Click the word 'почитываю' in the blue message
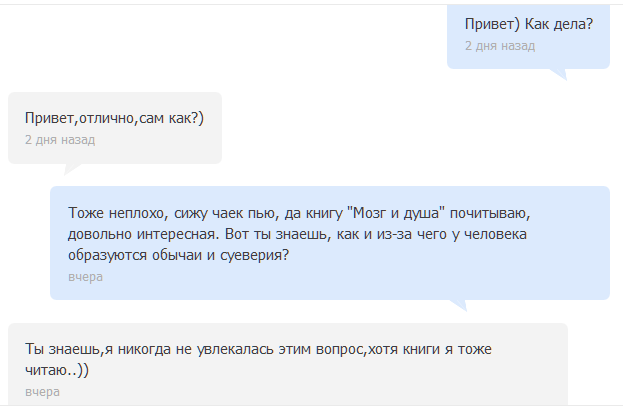Viewport: 623px width, 408px height. pos(490,214)
